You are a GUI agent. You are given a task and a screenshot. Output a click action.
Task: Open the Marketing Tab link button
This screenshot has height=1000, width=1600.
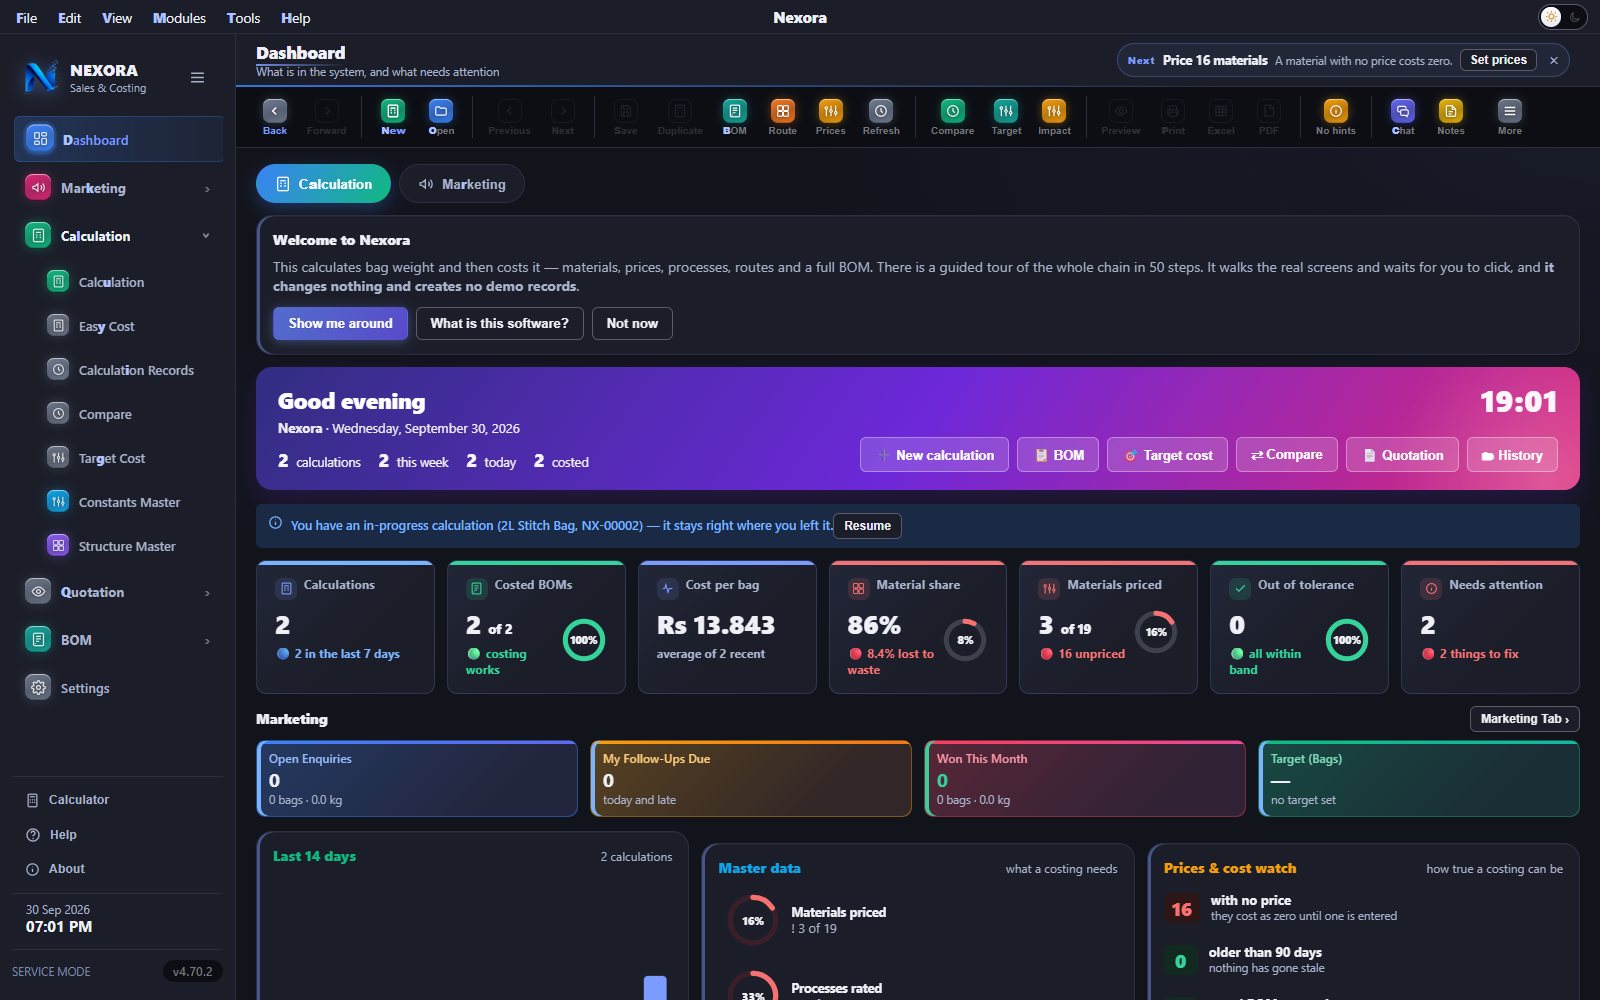(1524, 719)
